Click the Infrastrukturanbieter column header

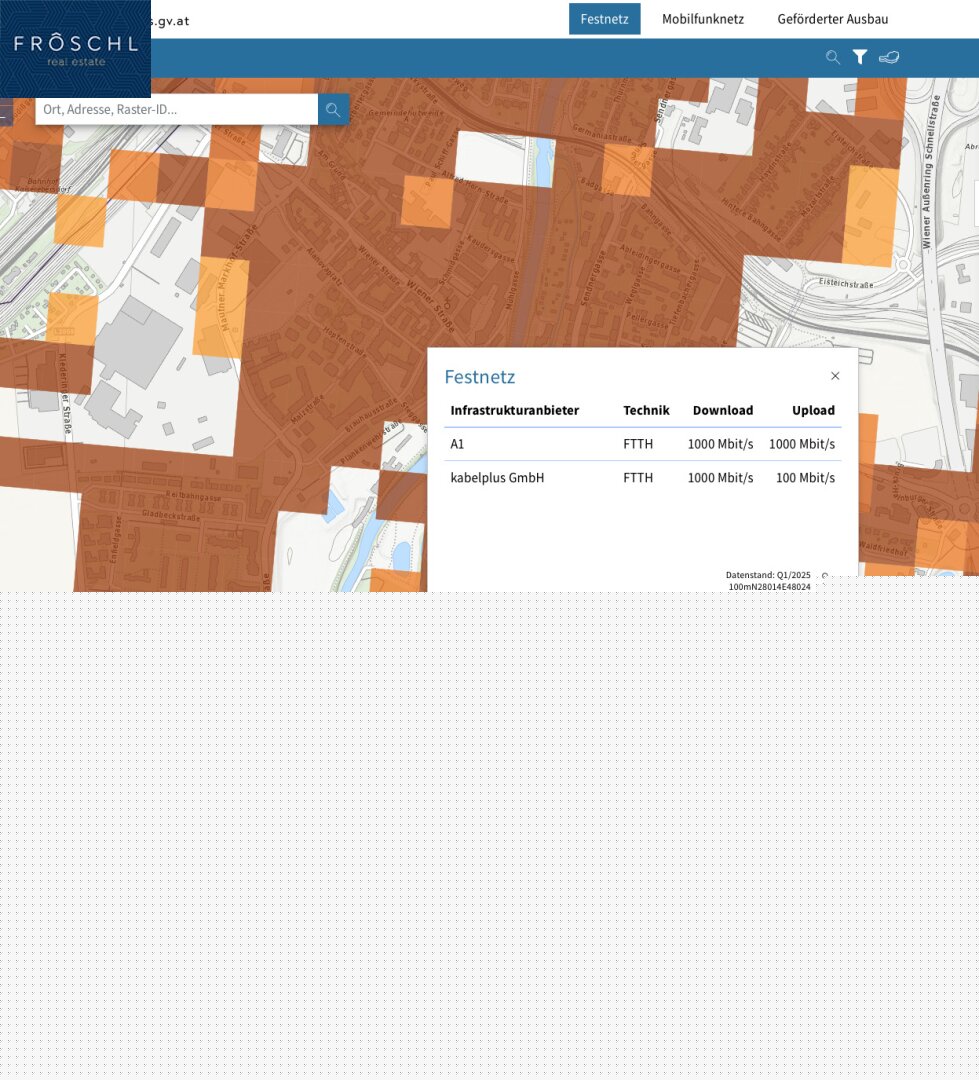[x=514, y=410]
